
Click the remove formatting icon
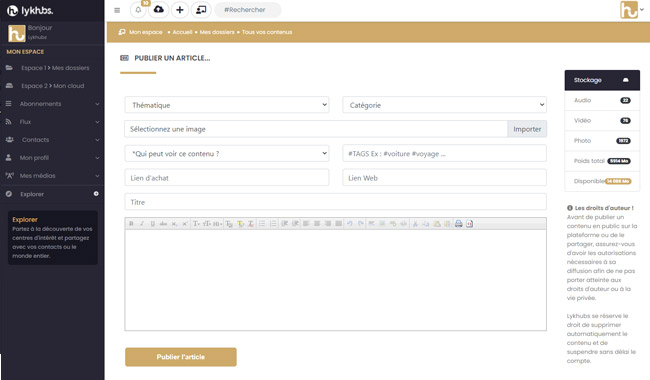coord(251,224)
